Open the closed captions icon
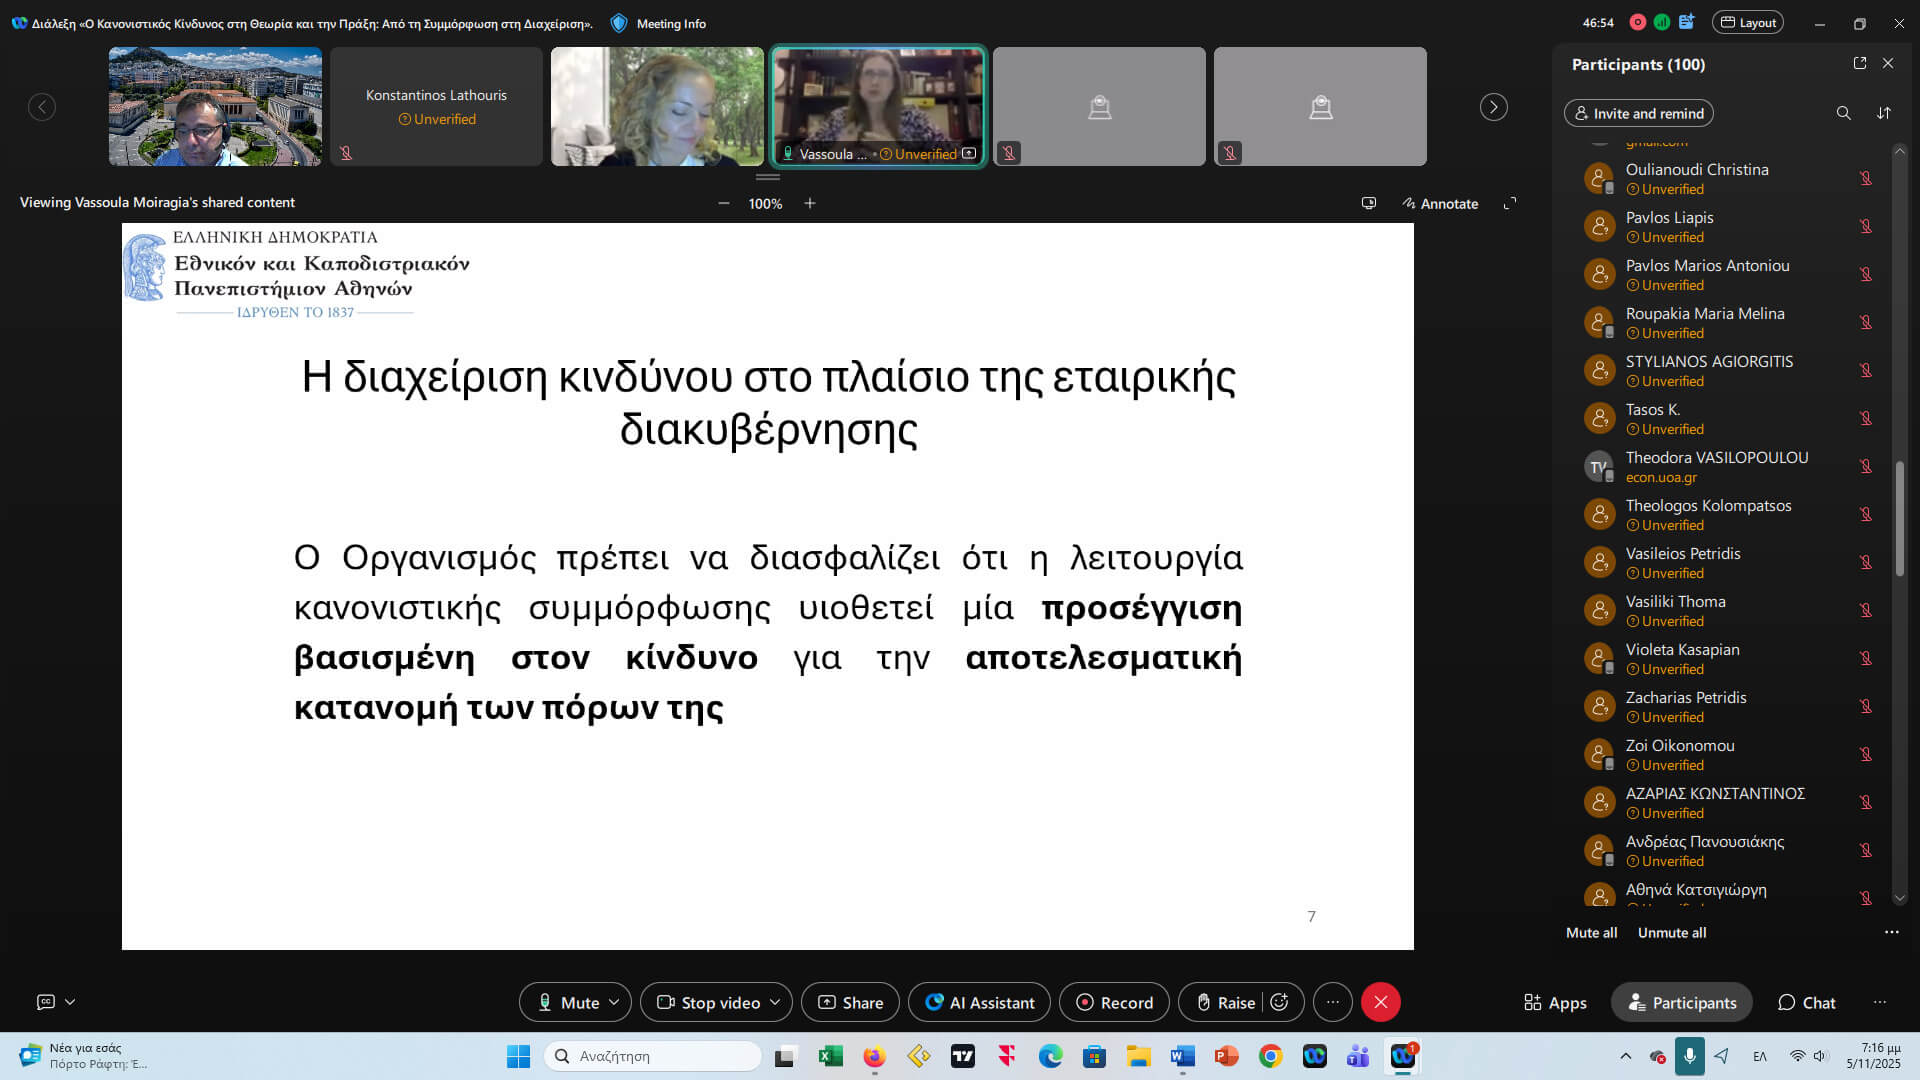Image resolution: width=1920 pixels, height=1080 pixels. coord(46,1001)
